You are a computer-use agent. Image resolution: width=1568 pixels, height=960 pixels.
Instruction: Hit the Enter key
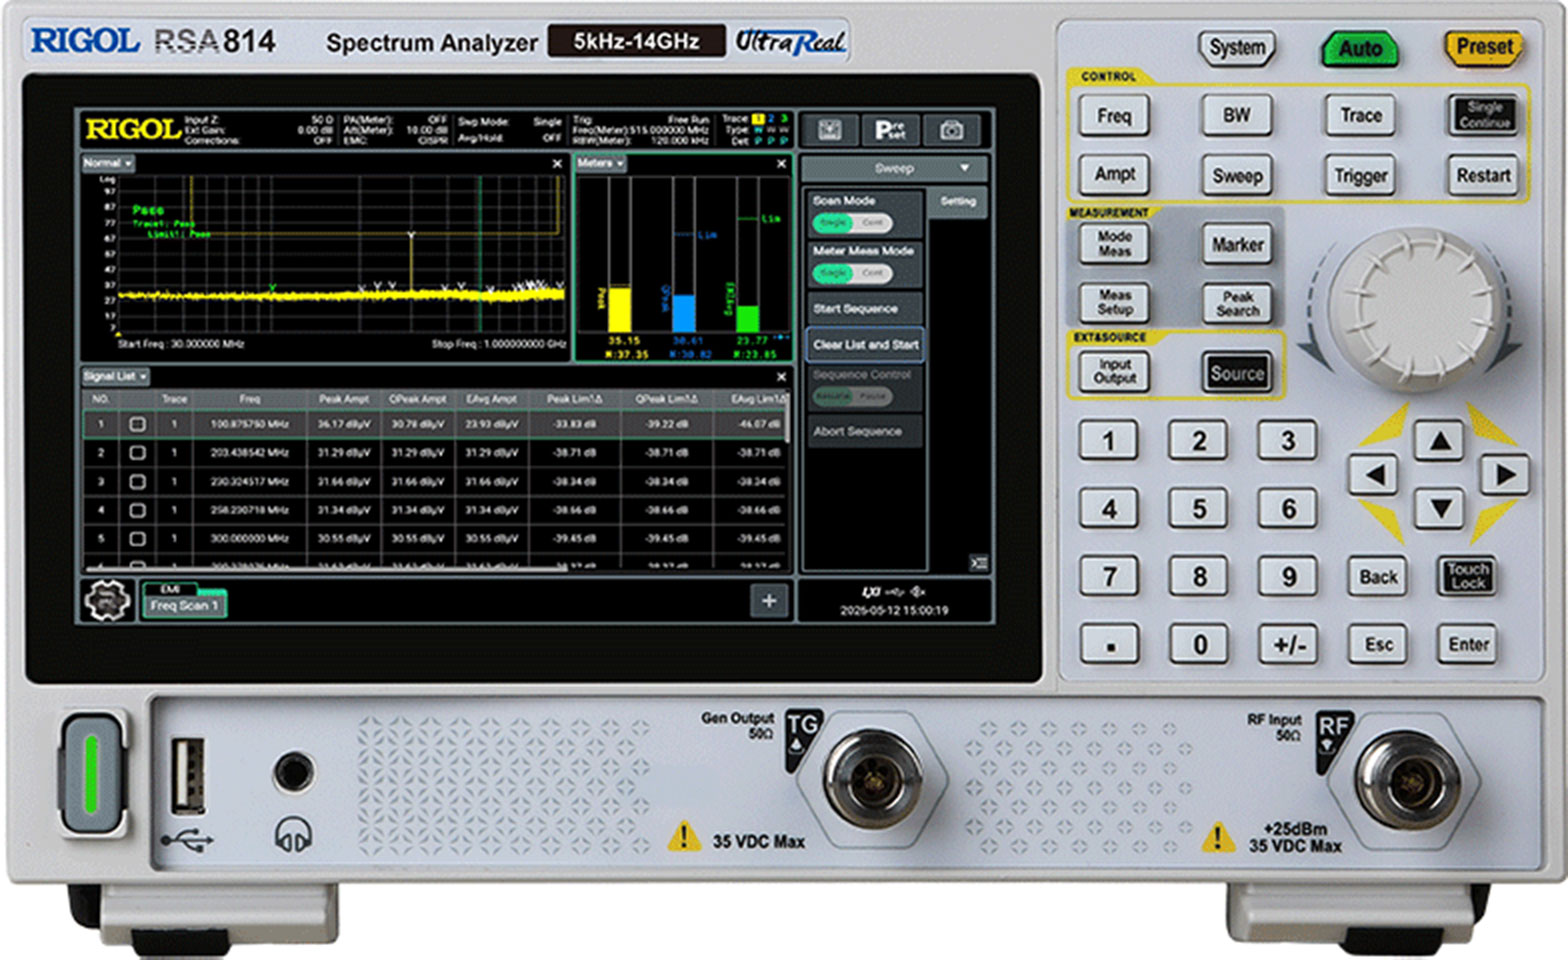pyautogui.click(x=1467, y=645)
